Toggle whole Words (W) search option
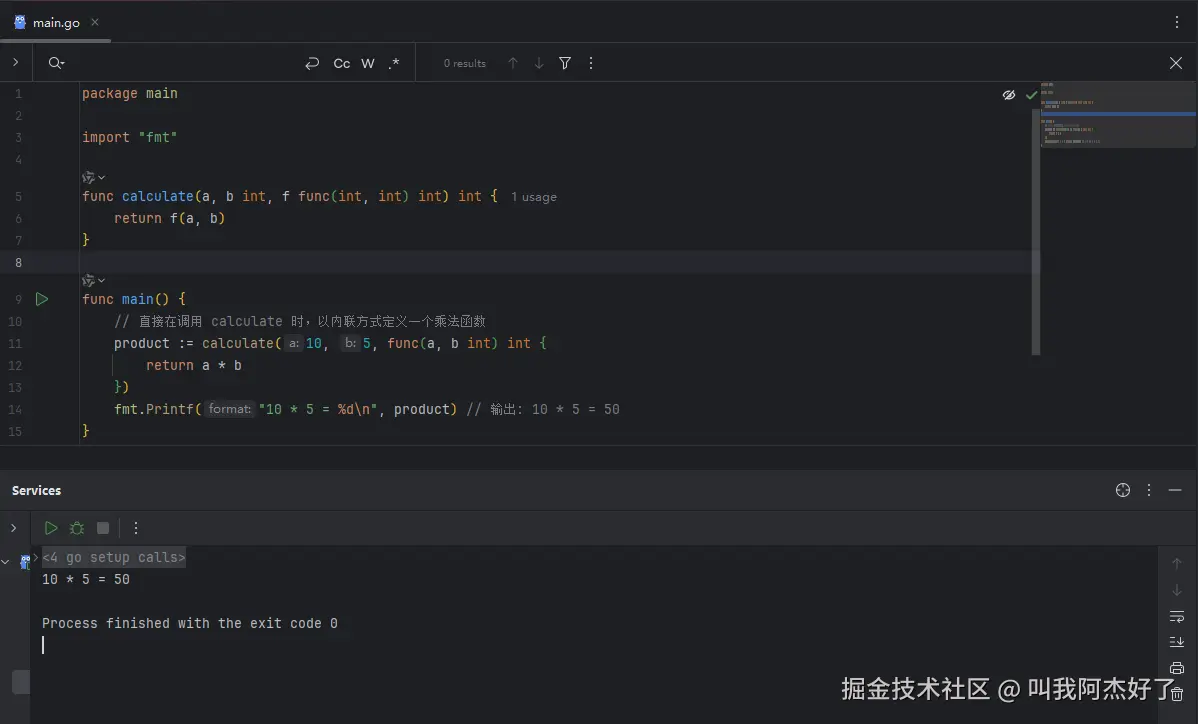Image resolution: width=1198 pixels, height=724 pixels. tap(368, 63)
